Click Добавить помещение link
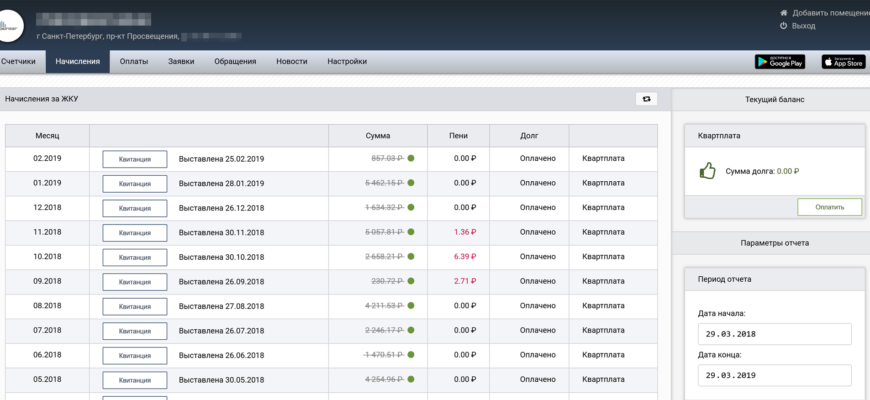 (825, 13)
